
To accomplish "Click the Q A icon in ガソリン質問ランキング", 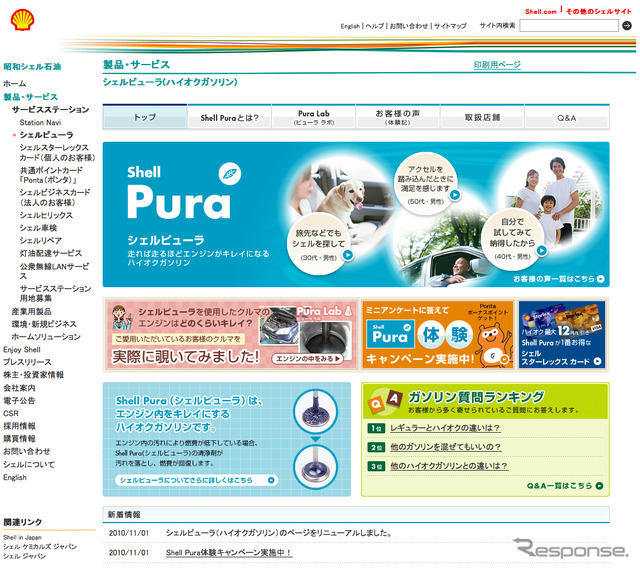I will [x=385, y=401].
